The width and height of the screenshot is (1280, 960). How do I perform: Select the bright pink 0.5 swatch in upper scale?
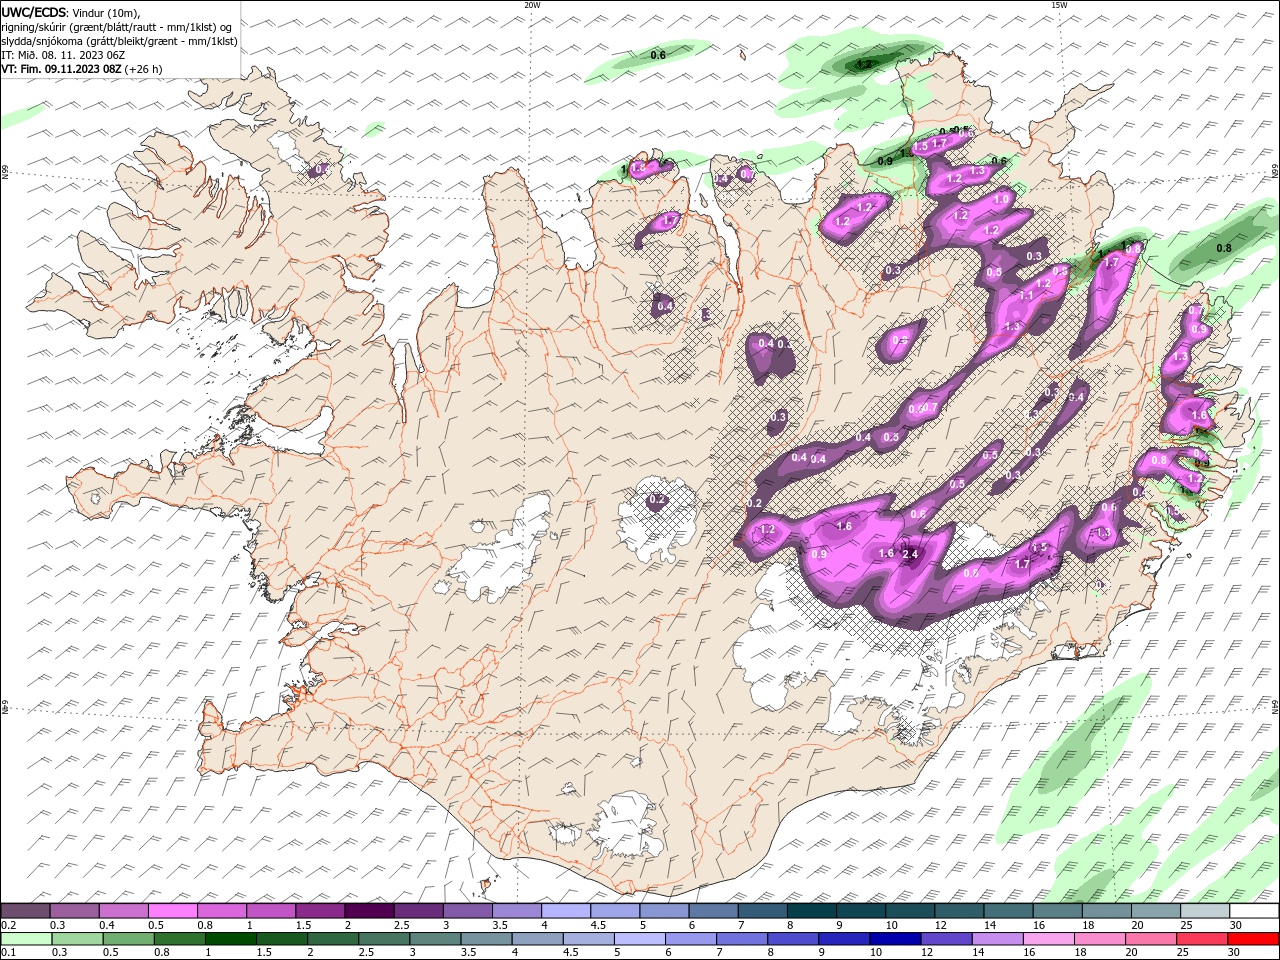(x=172, y=911)
